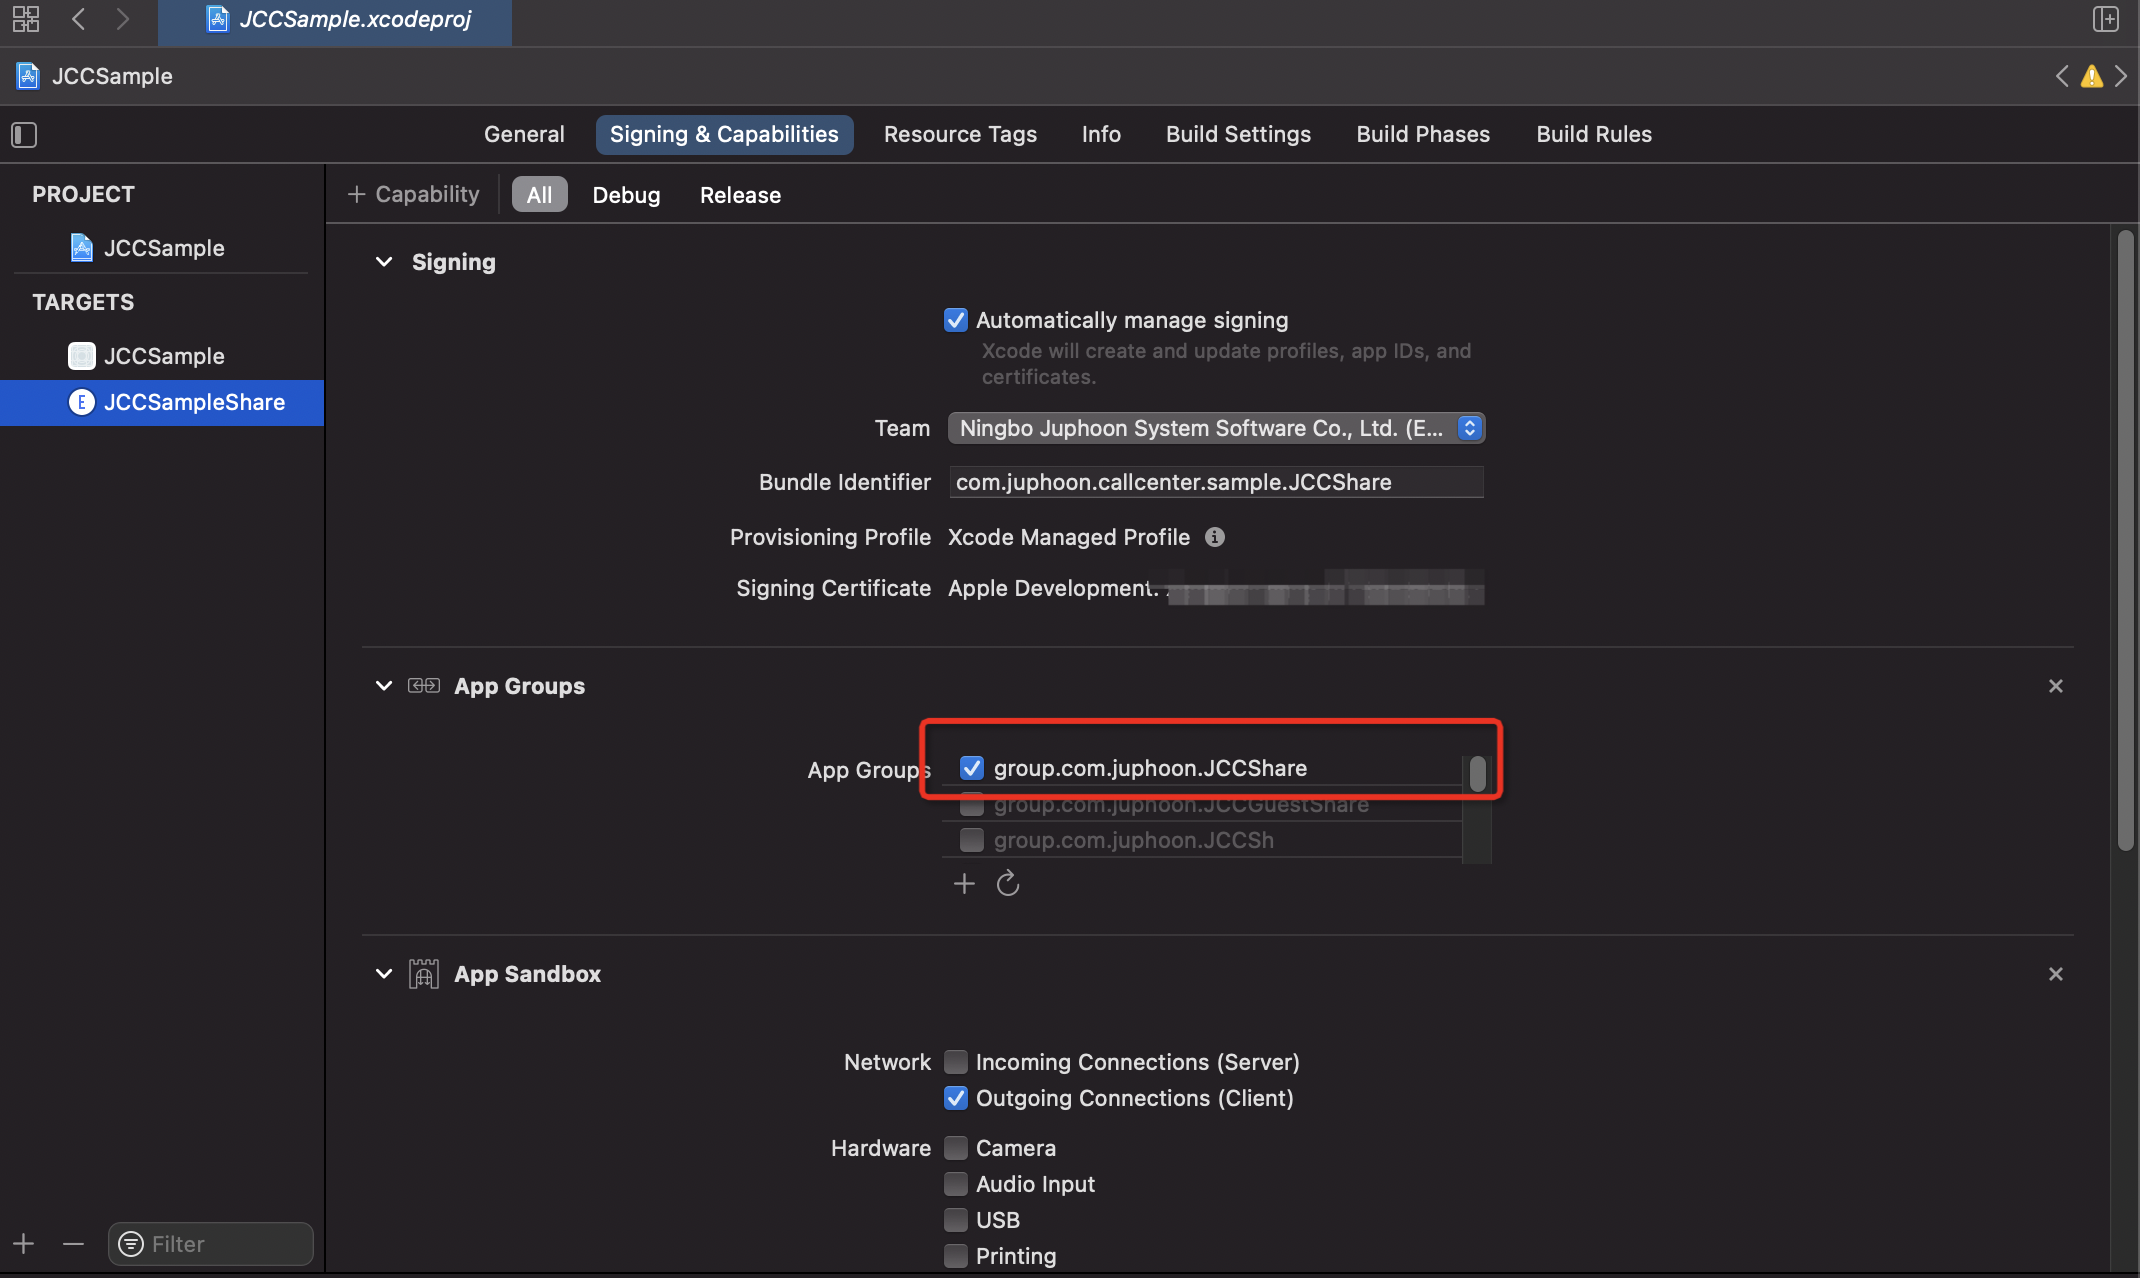This screenshot has width=2140, height=1278.
Task: Remove the App Groups capability
Action: point(2056,686)
